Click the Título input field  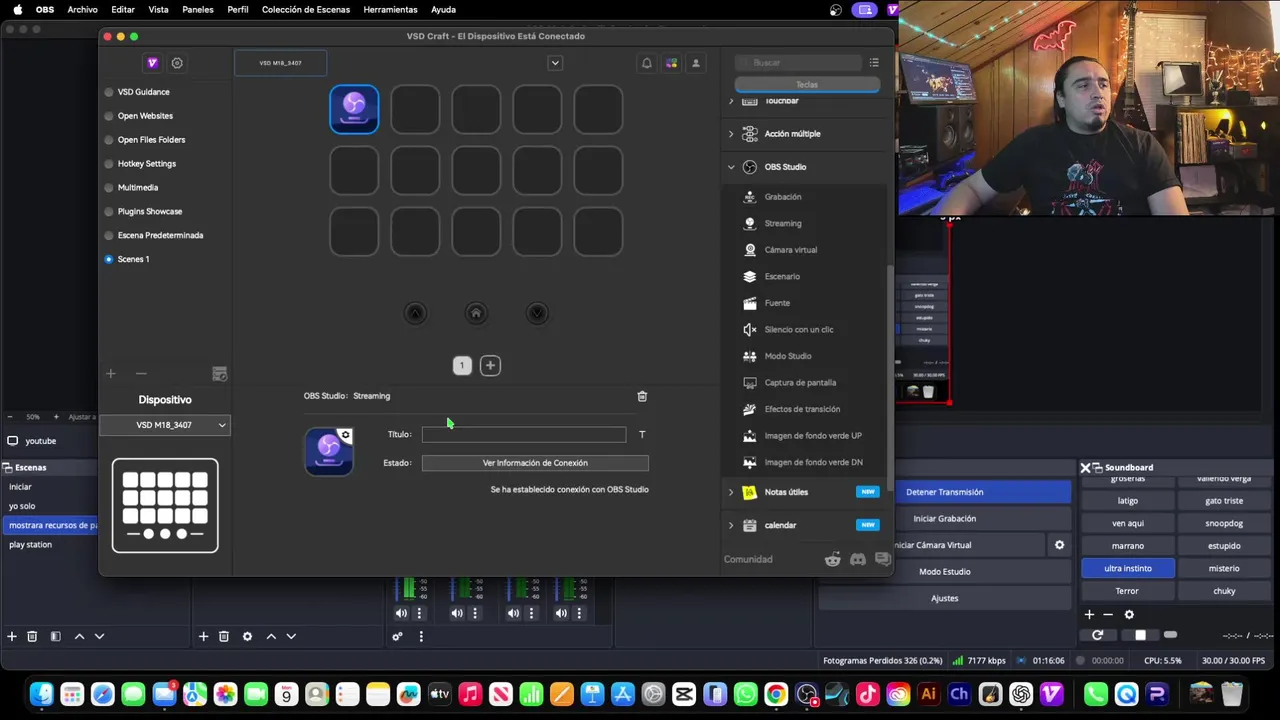[x=524, y=435]
